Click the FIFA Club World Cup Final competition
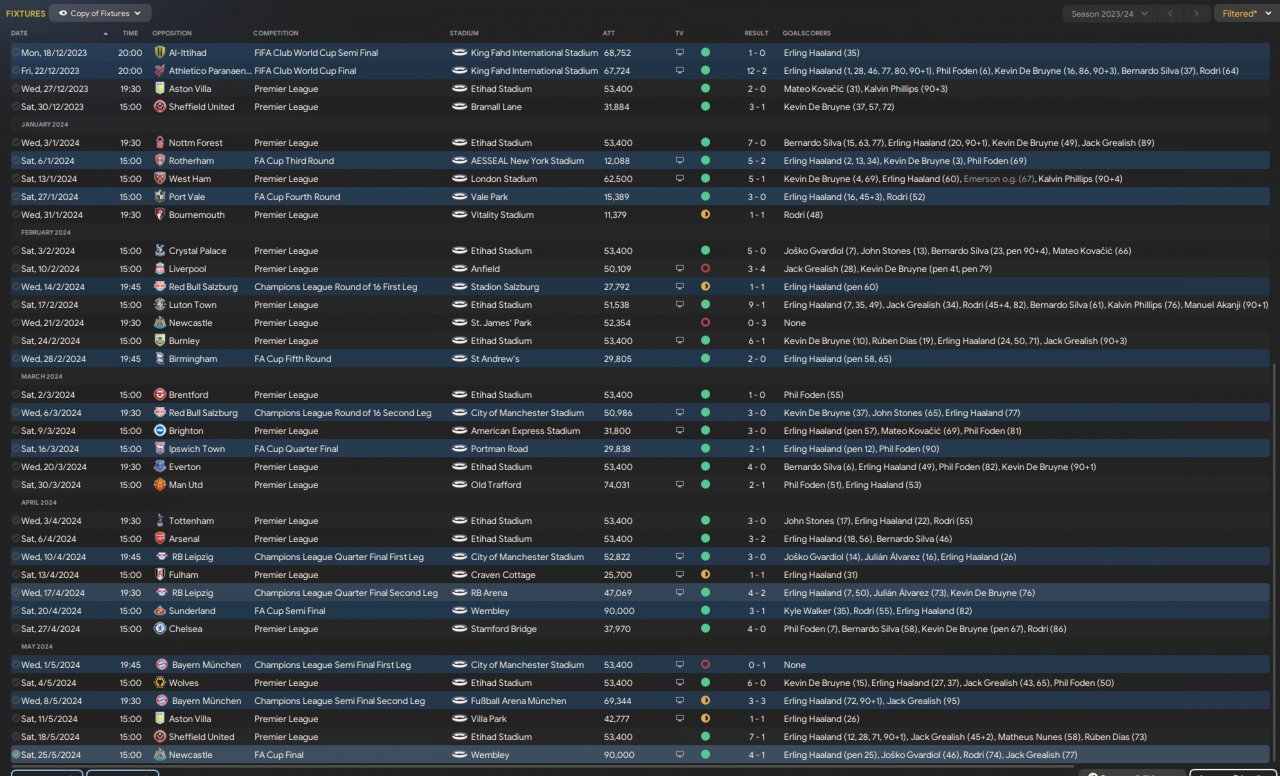Screen dimensions: 1280x776 (305, 70)
